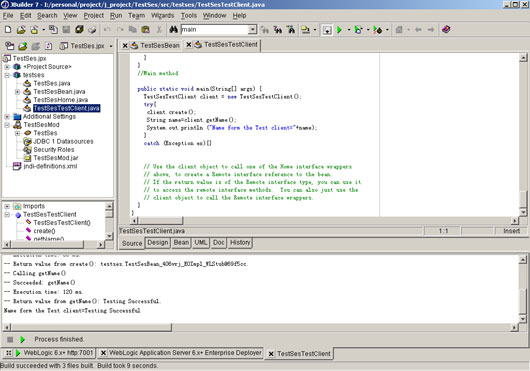Open the Wizards menu
530x371 pixels.
[163, 16]
